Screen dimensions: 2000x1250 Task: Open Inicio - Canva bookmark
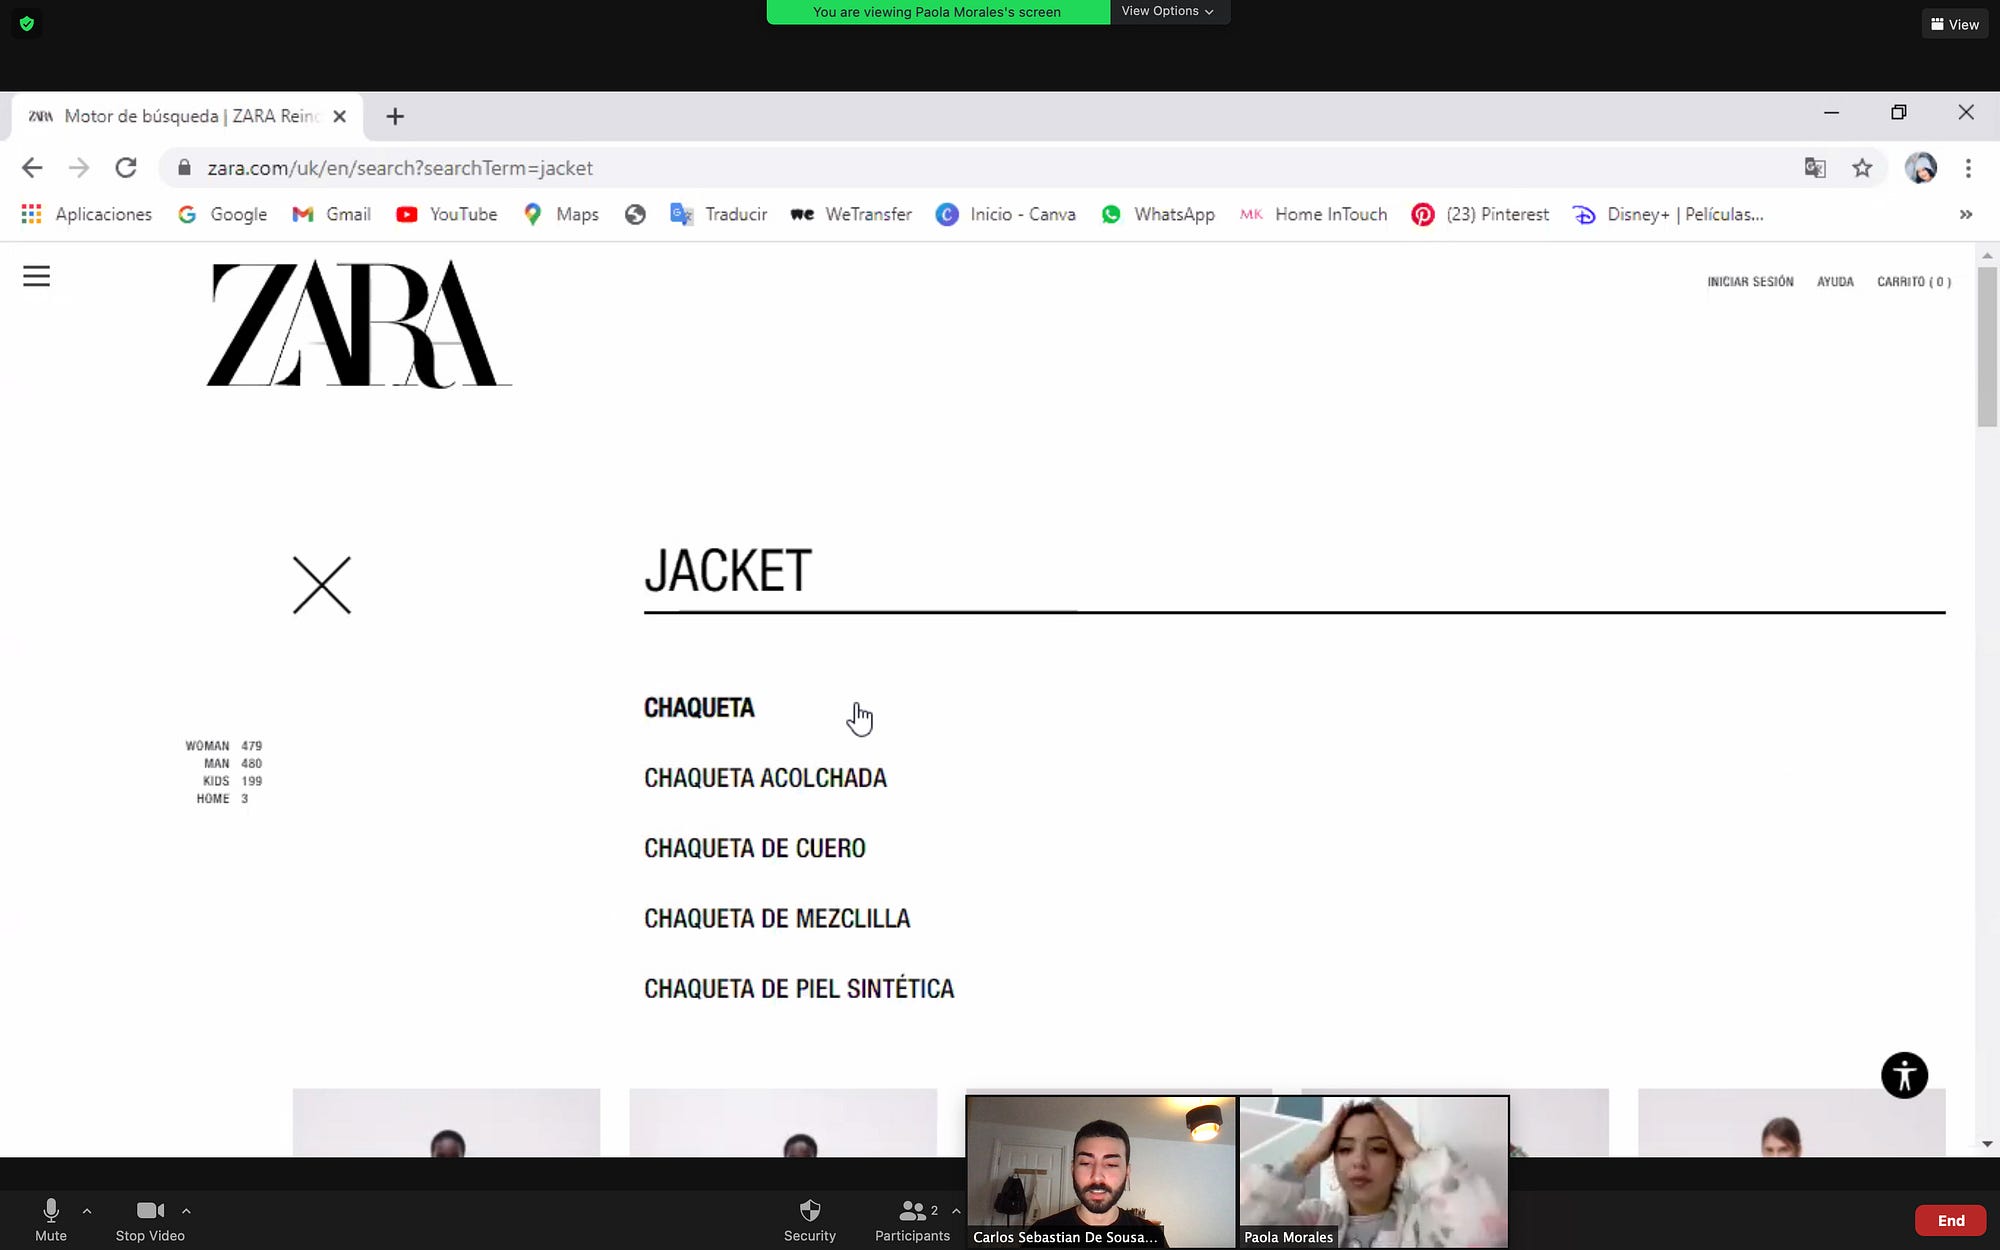click(x=1006, y=214)
